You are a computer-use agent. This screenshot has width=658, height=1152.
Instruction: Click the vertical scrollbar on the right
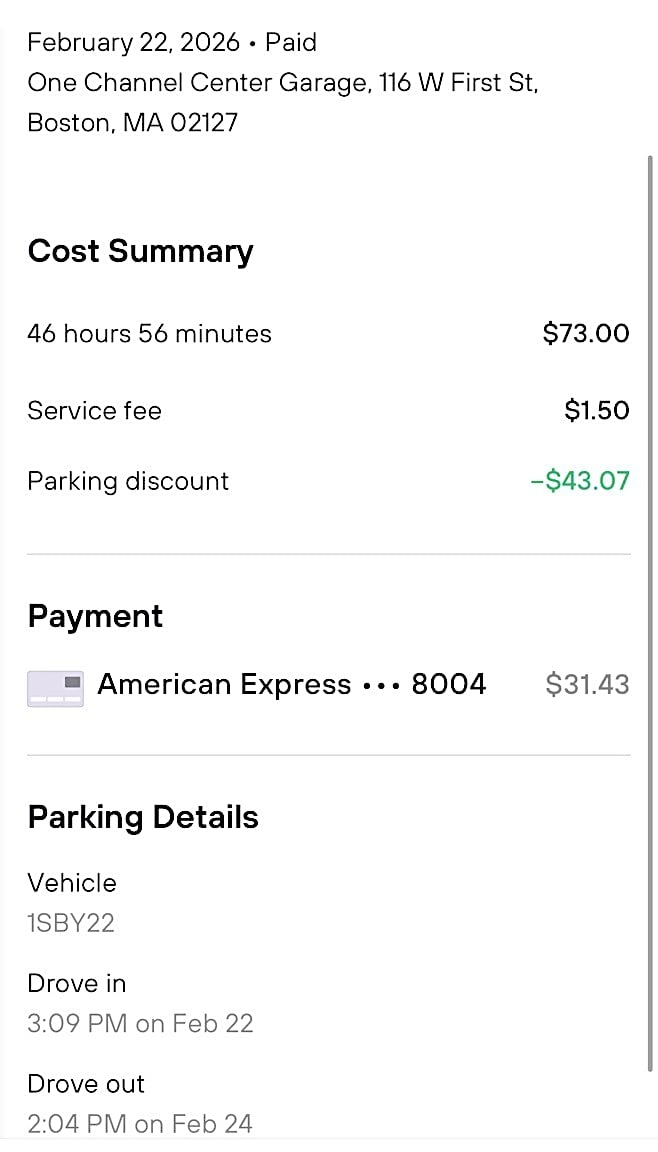pos(650,600)
